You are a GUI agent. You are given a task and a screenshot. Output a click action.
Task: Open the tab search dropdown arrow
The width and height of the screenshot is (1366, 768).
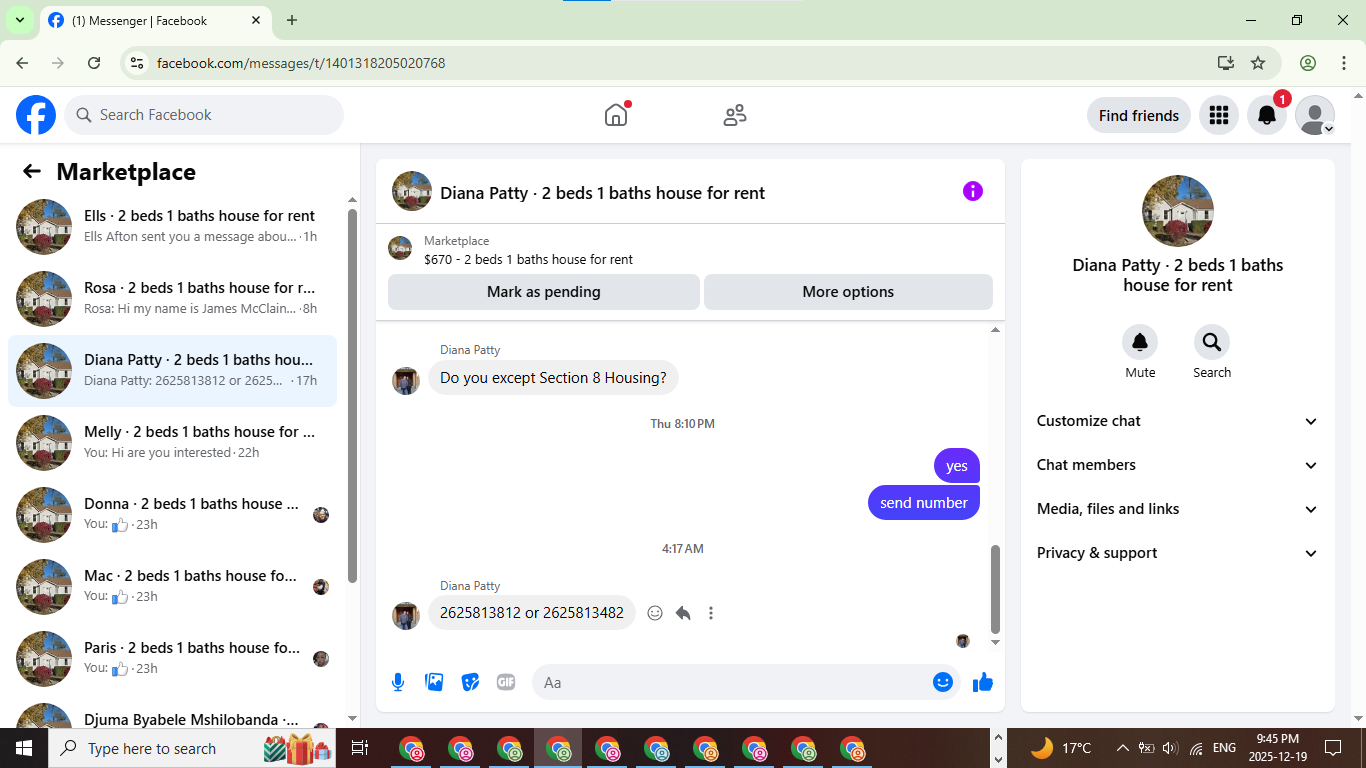click(19, 20)
